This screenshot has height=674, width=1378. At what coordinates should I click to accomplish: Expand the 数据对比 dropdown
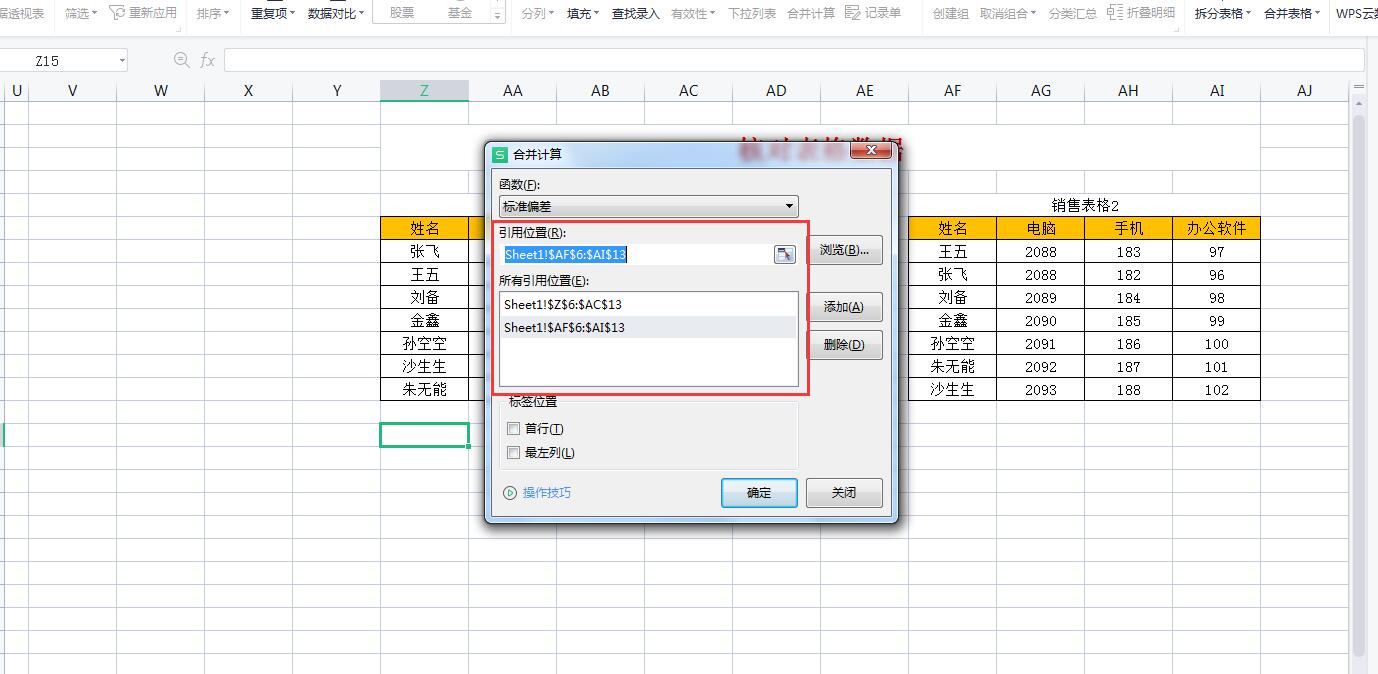(x=336, y=13)
